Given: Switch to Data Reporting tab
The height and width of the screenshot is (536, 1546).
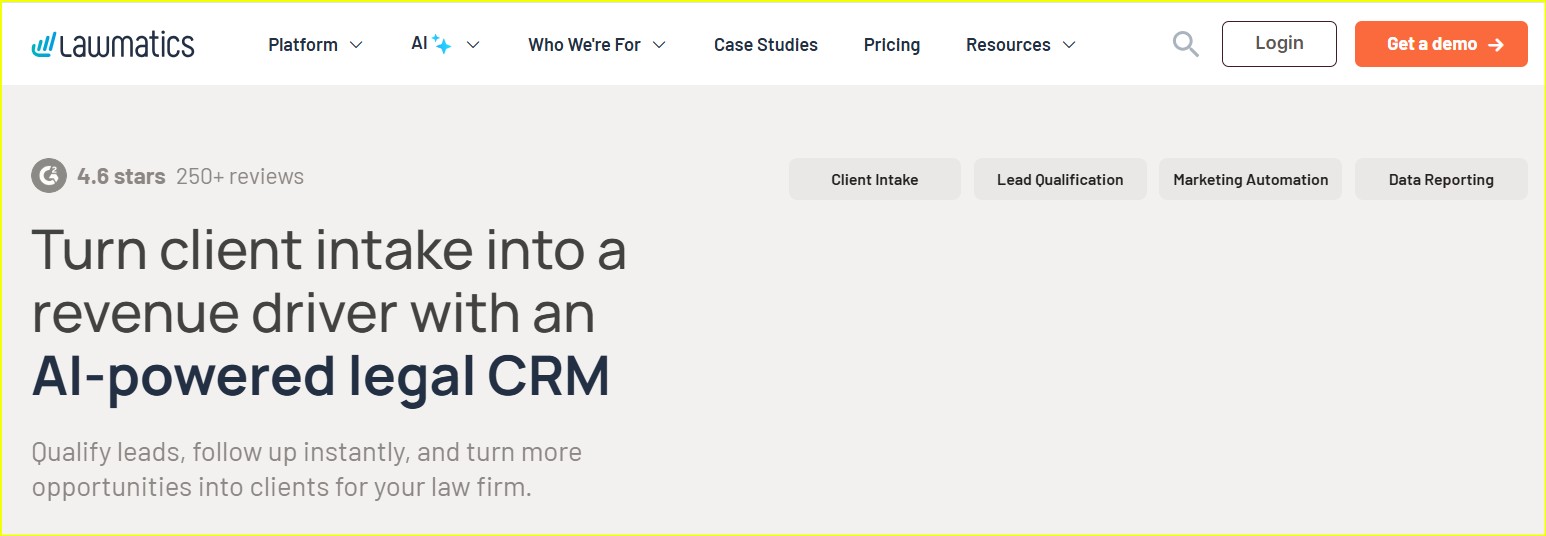Looking at the screenshot, I should [1441, 179].
